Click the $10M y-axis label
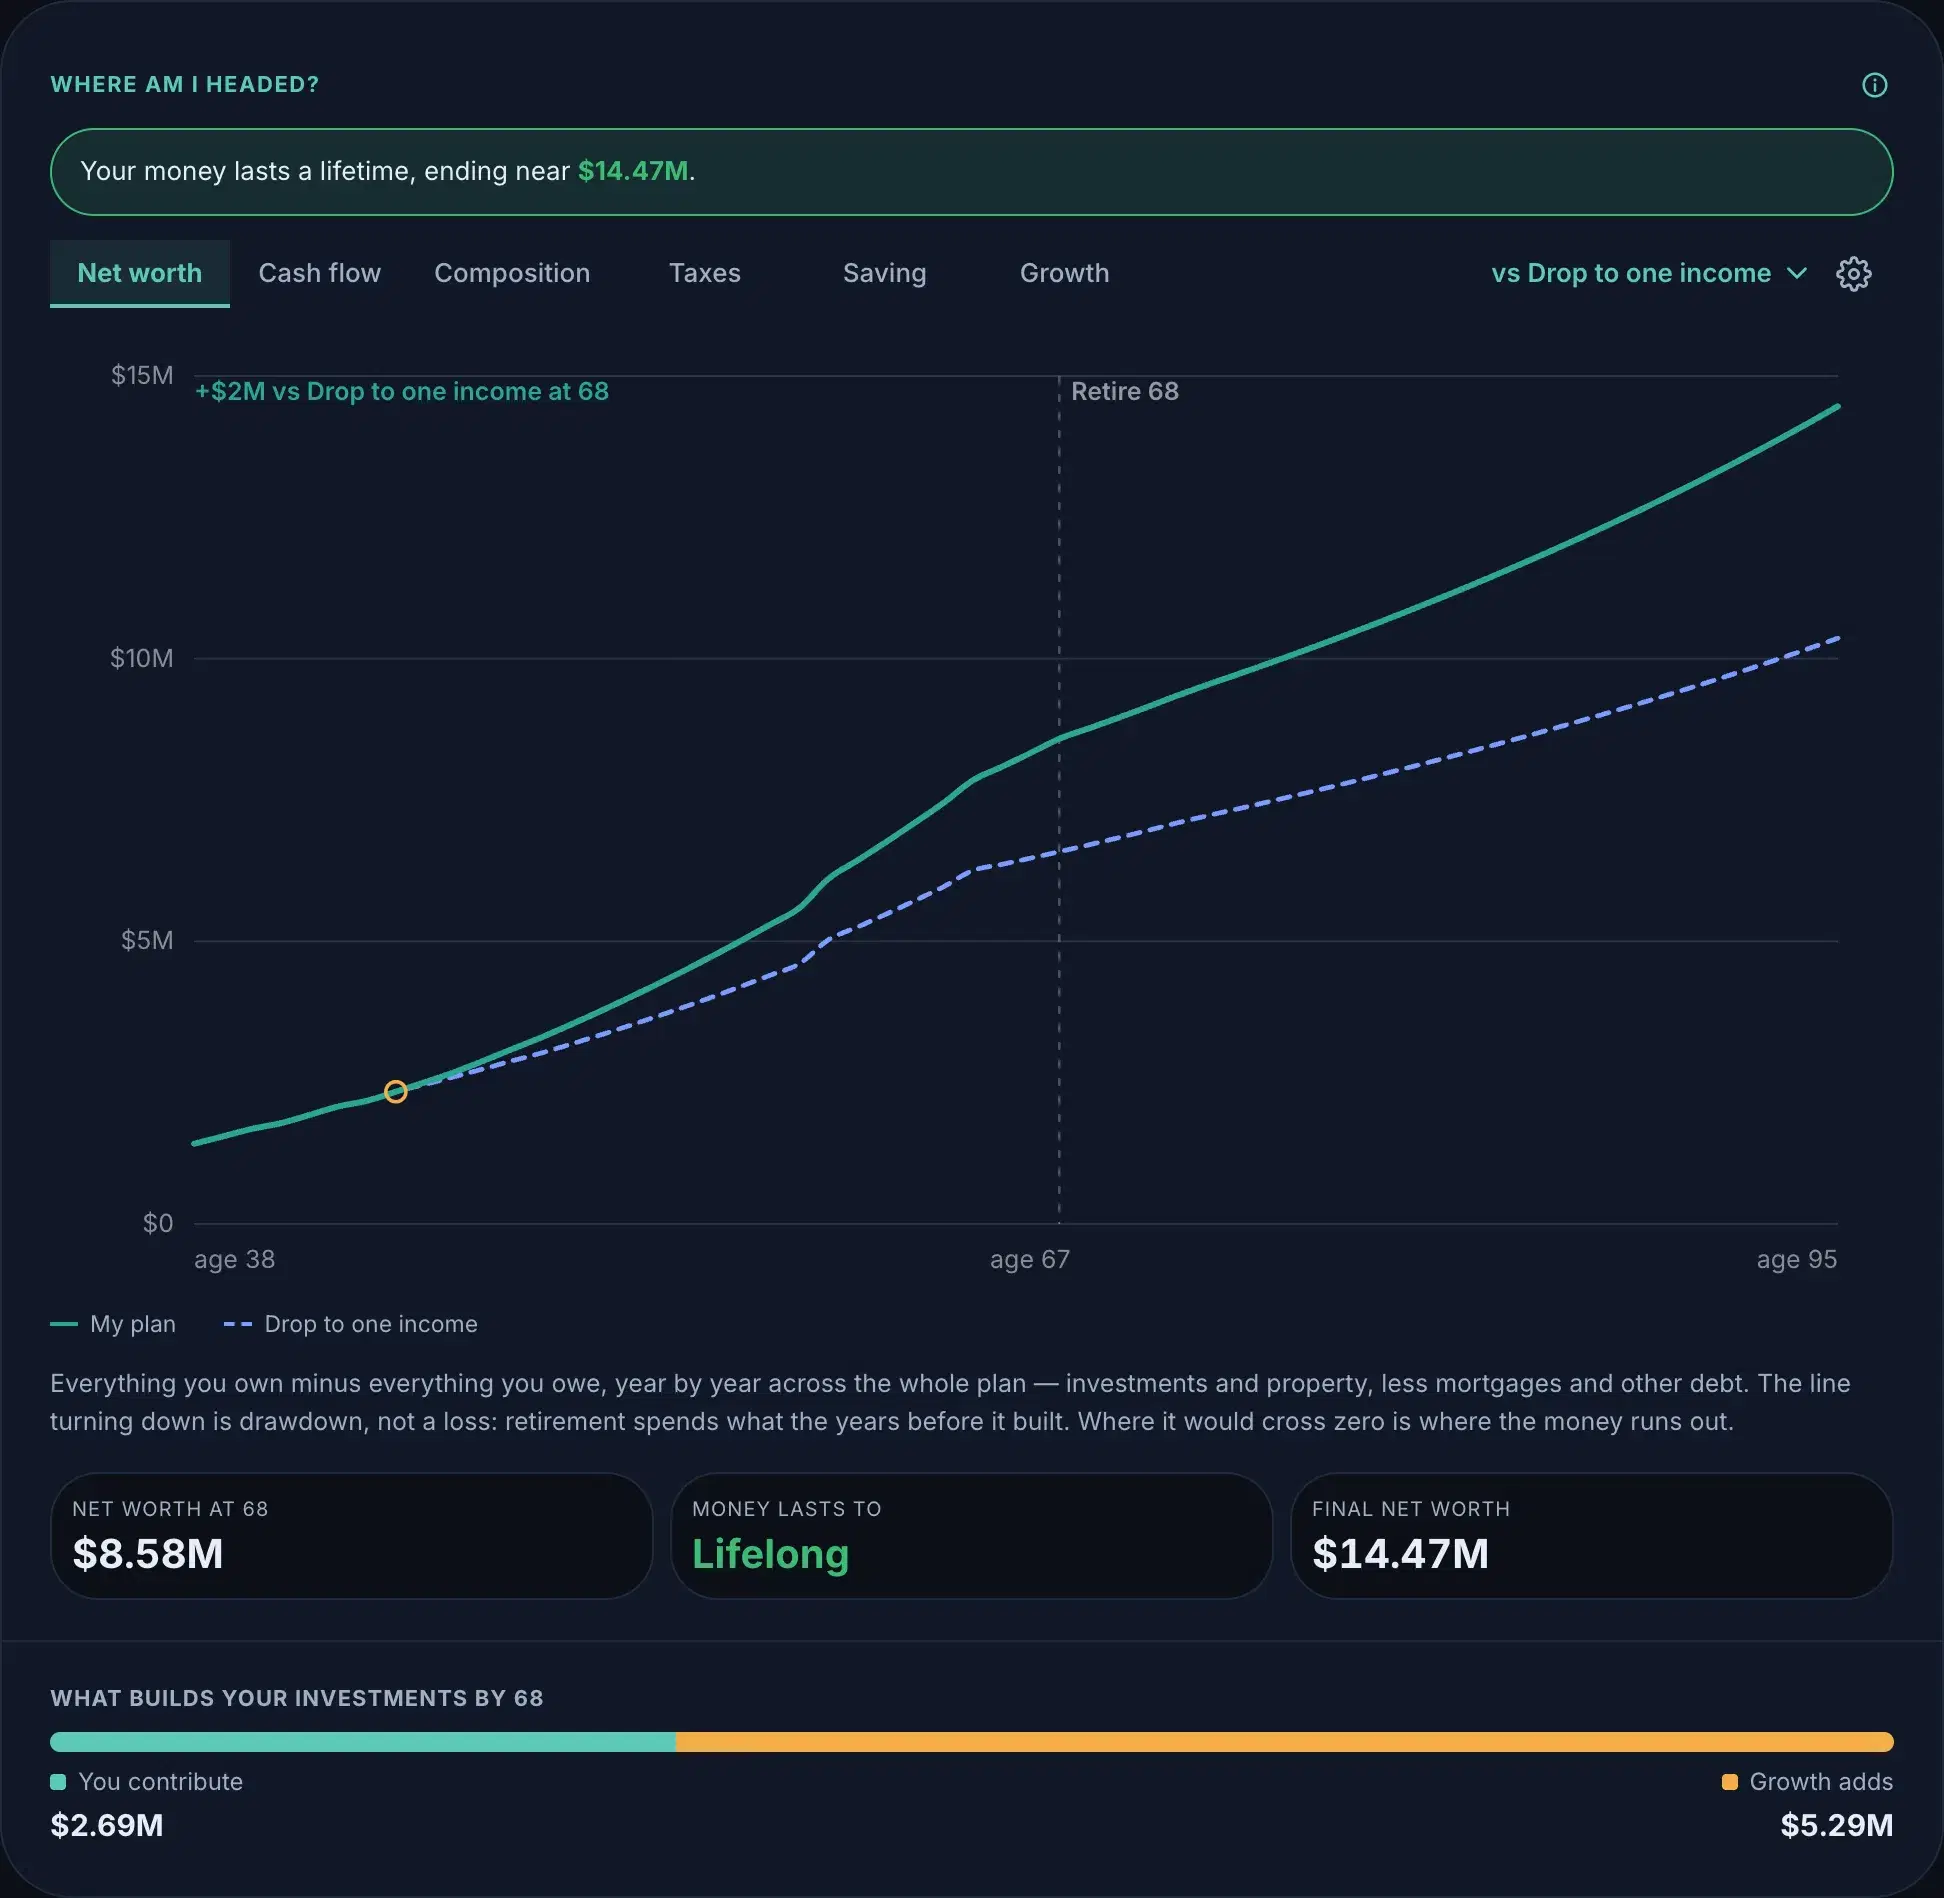 142,659
